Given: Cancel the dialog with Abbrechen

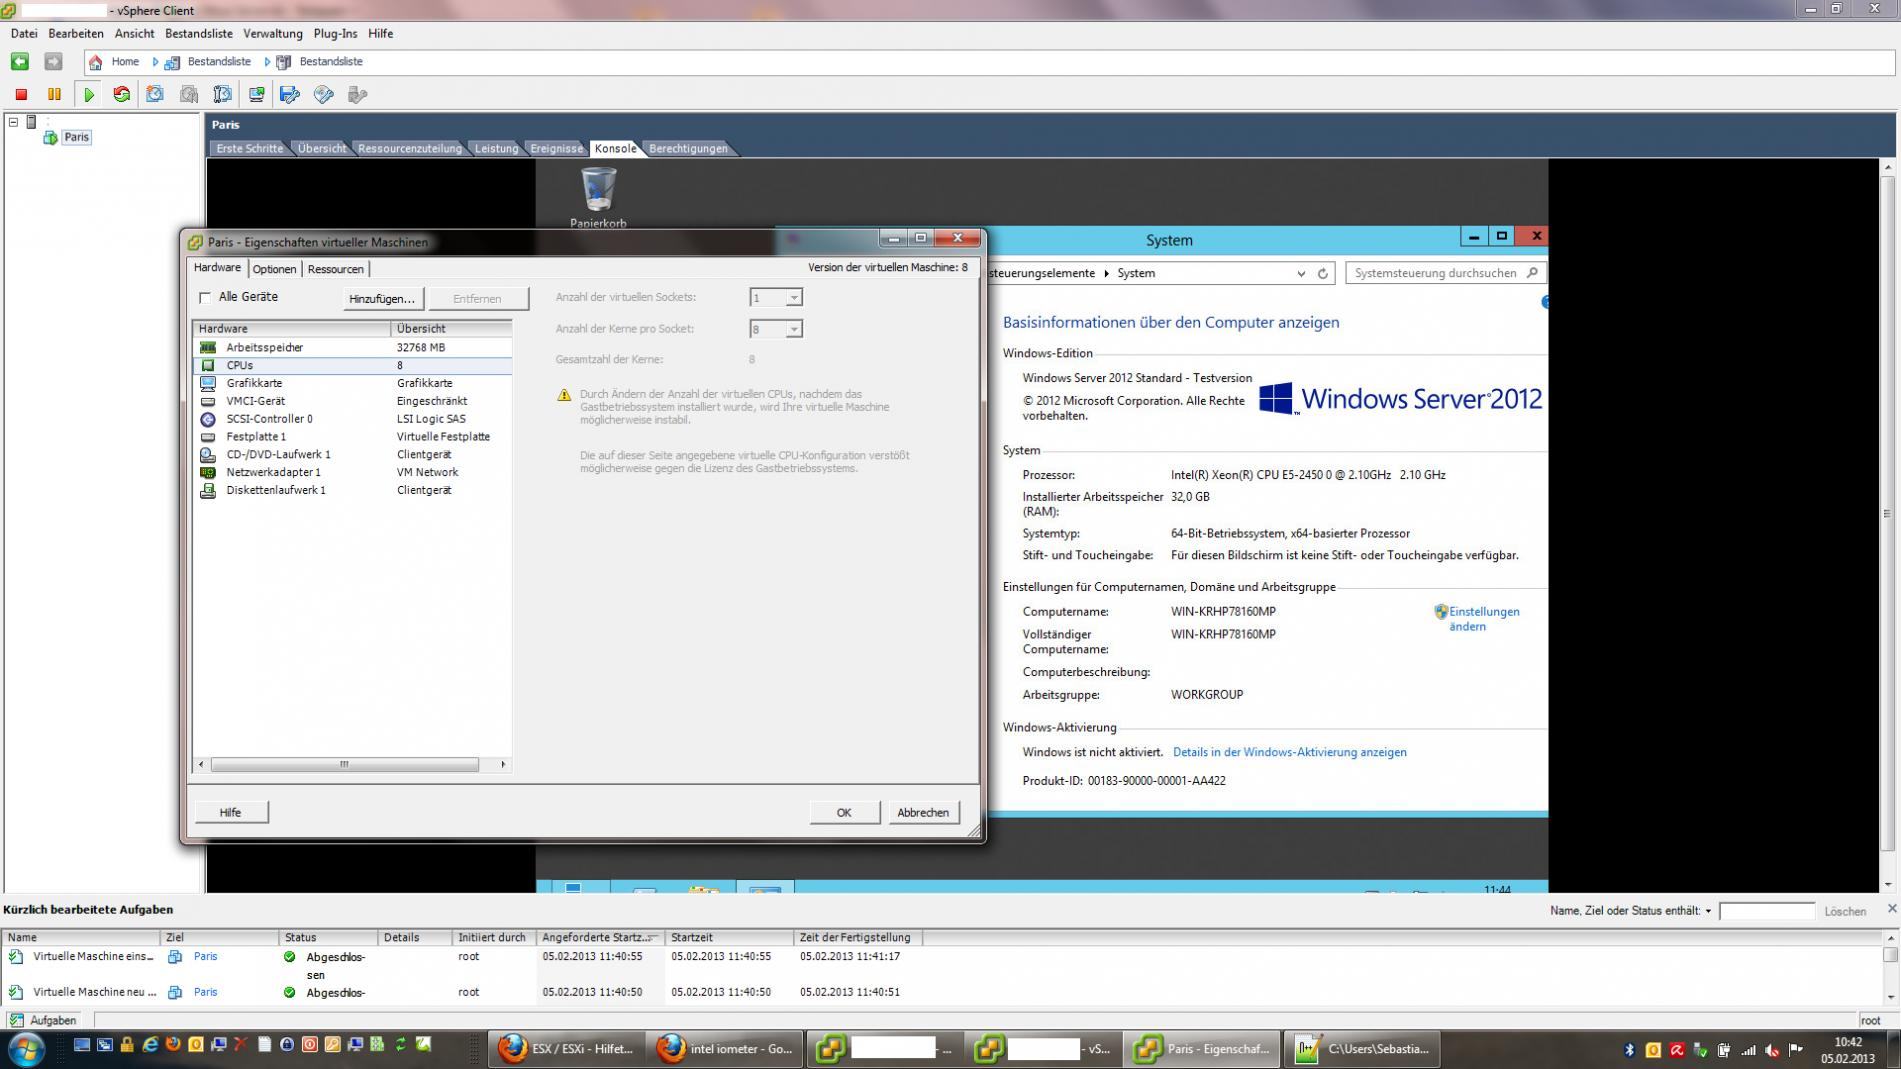Looking at the screenshot, I should [x=923, y=812].
